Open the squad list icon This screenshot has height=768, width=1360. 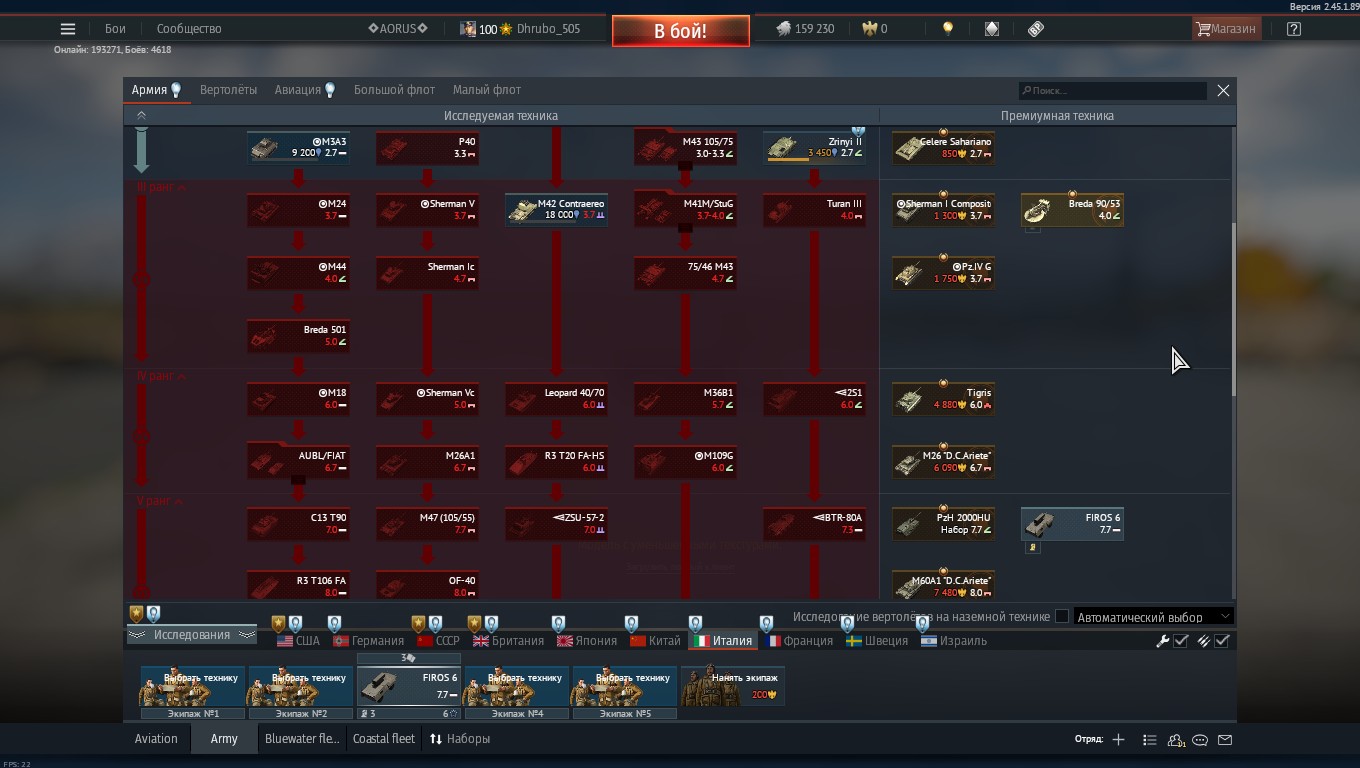(1149, 740)
